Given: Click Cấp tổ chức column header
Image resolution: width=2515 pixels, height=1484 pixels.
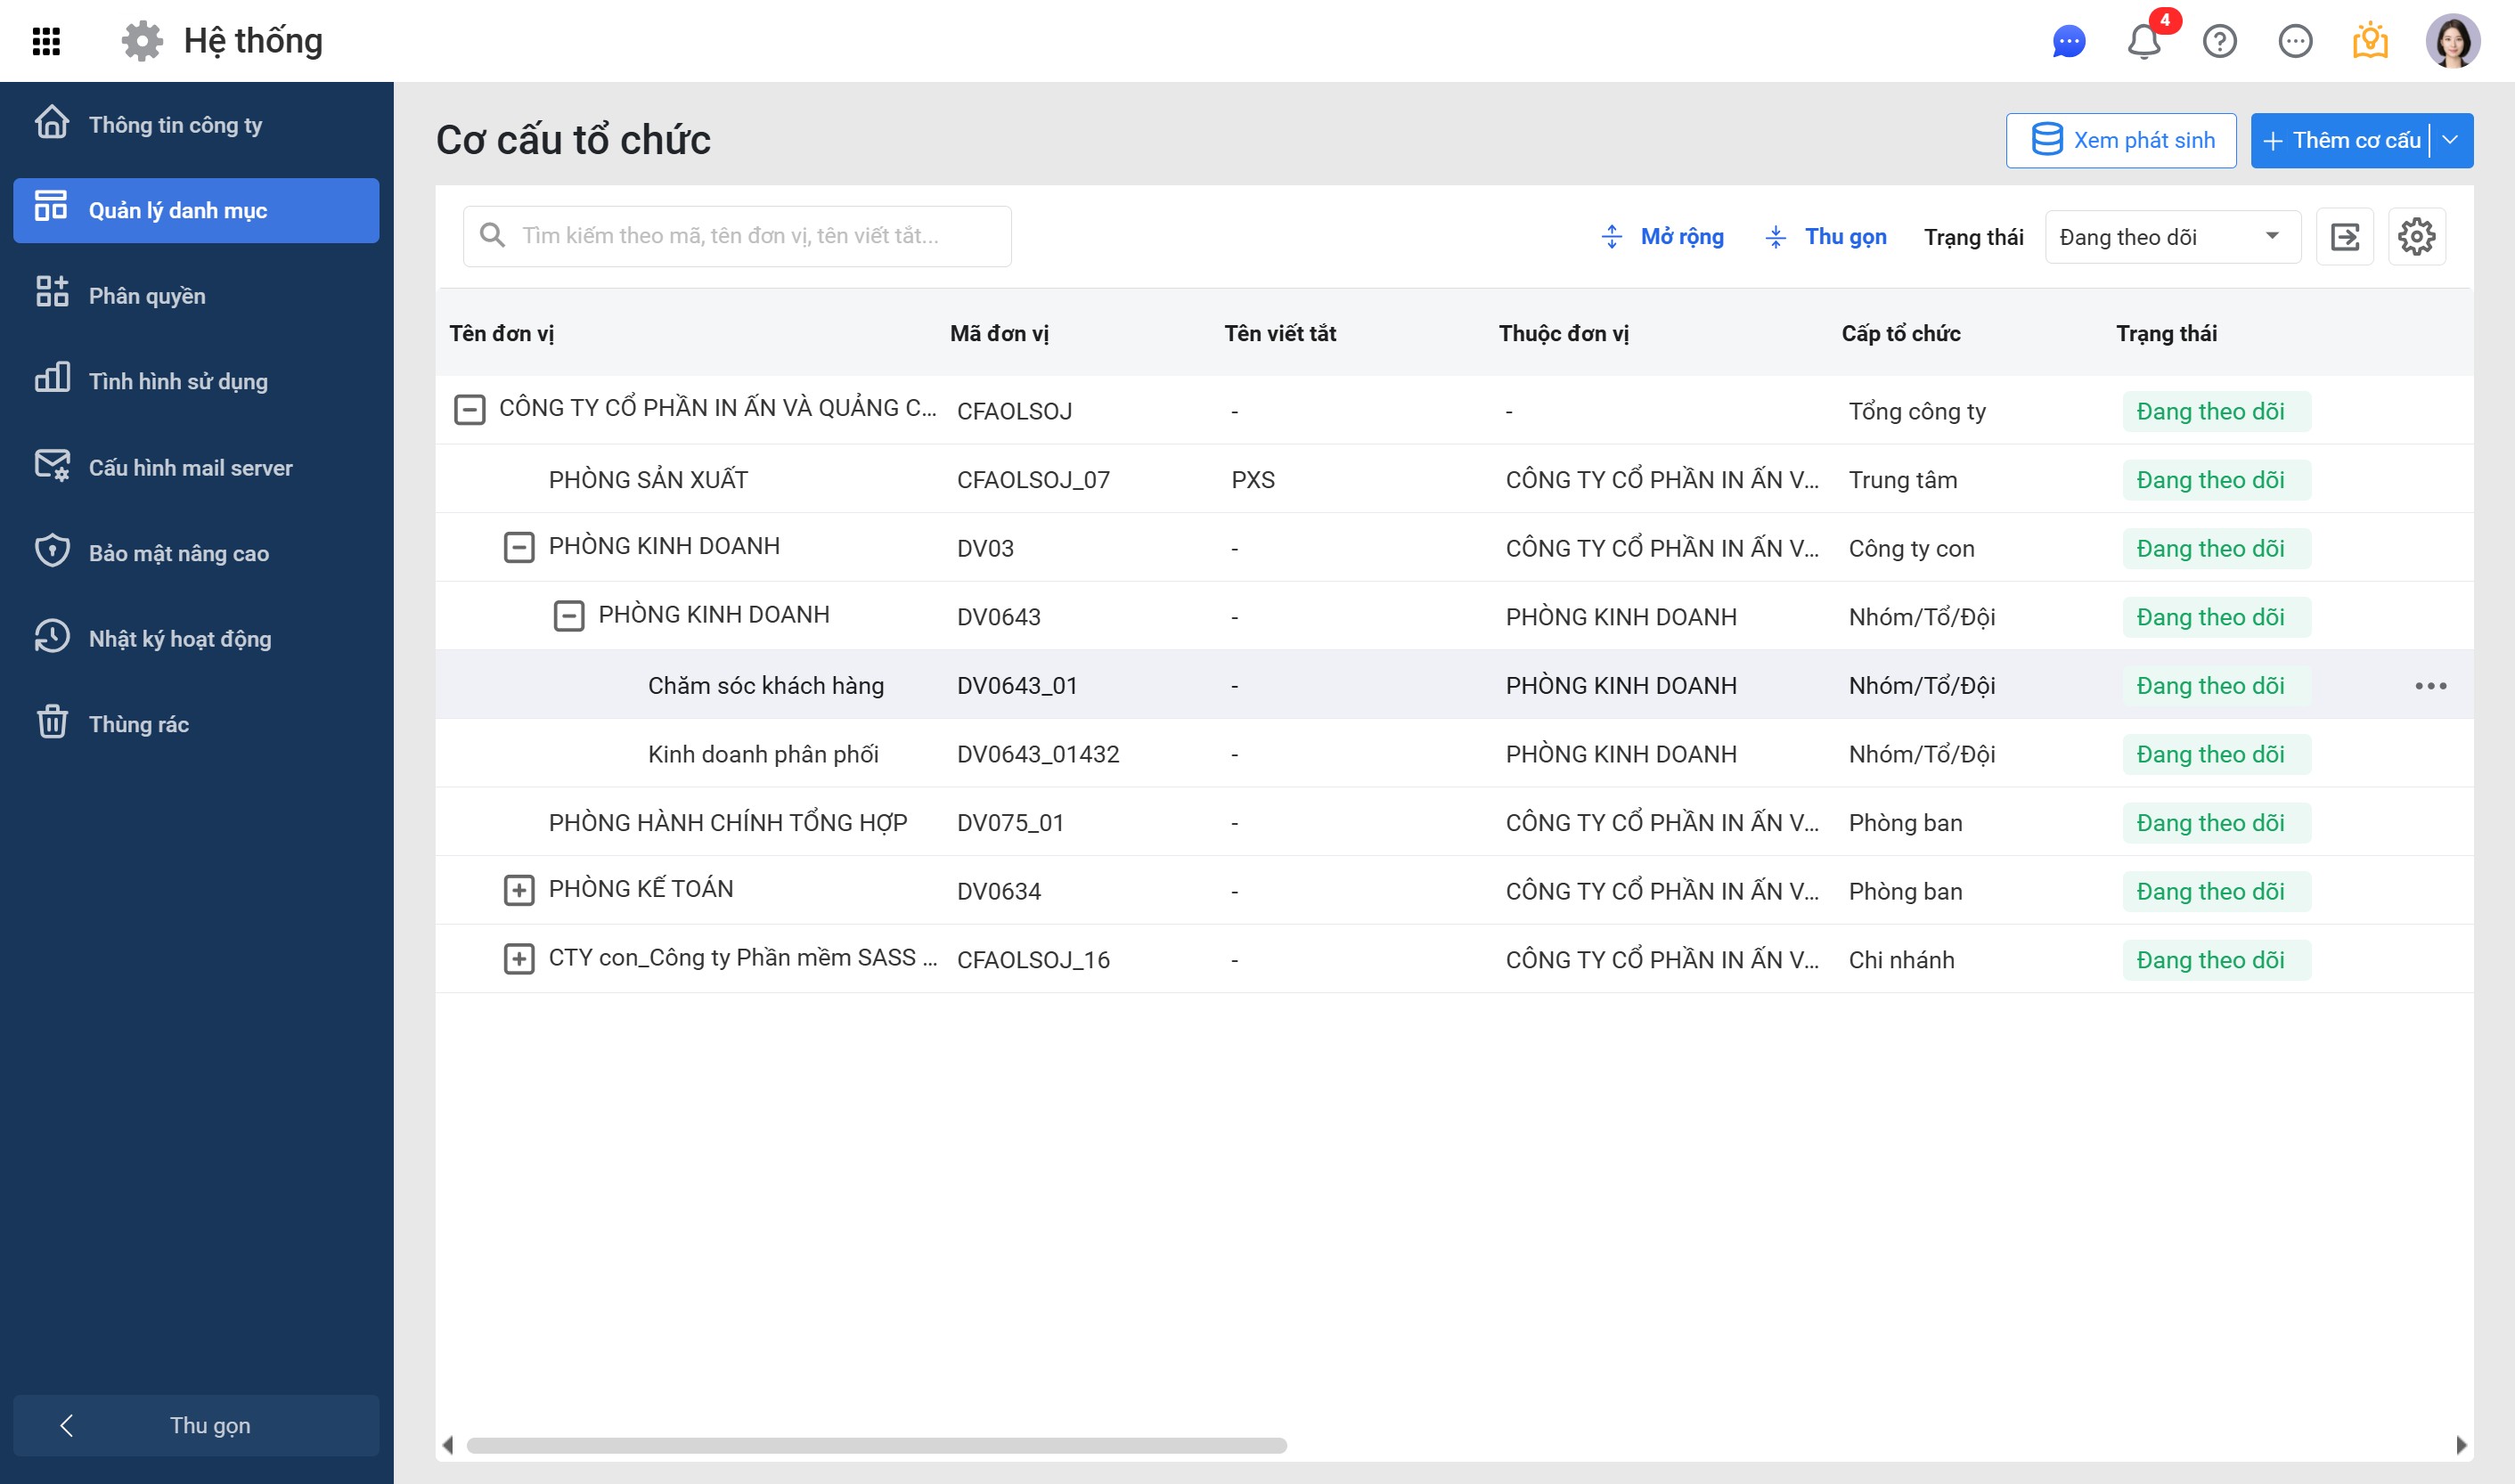Looking at the screenshot, I should (1901, 334).
